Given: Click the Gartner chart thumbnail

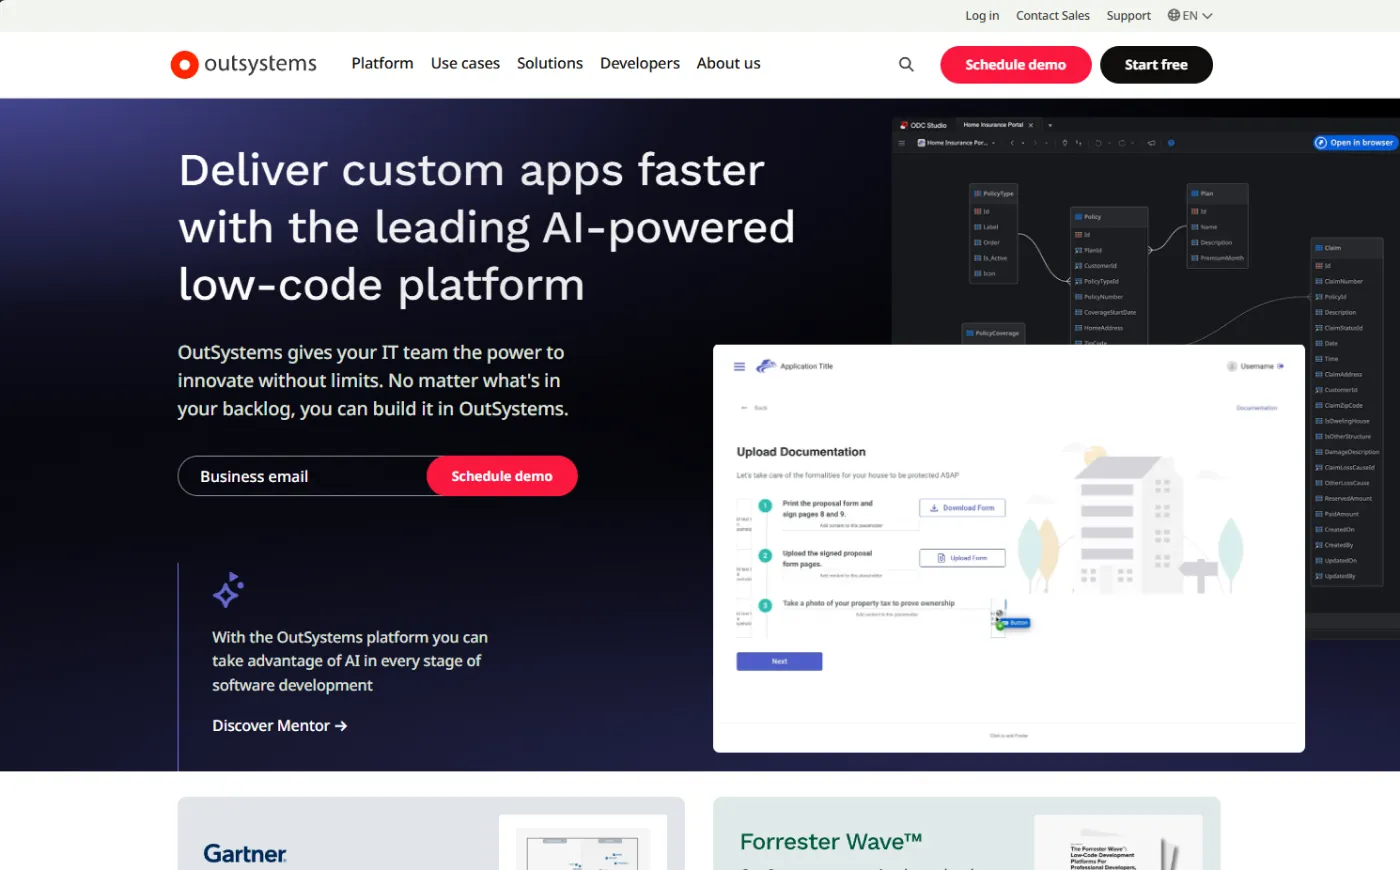Looking at the screenshot, I should [583, 843].
